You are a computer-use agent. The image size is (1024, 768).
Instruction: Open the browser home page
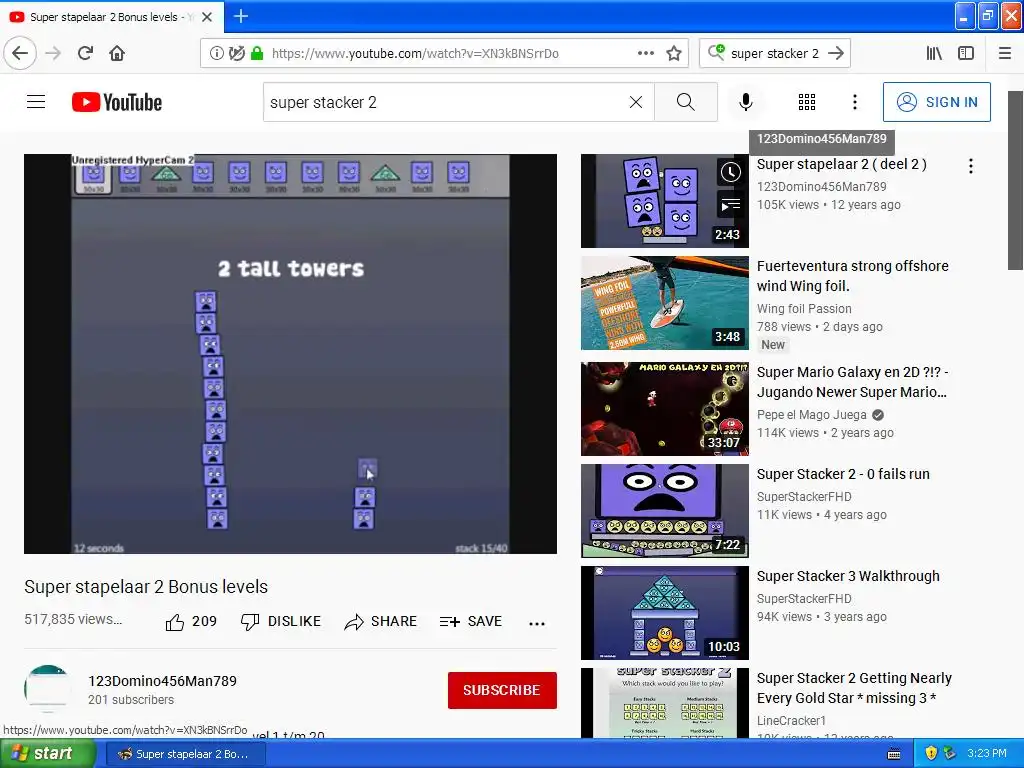(117, 53)
